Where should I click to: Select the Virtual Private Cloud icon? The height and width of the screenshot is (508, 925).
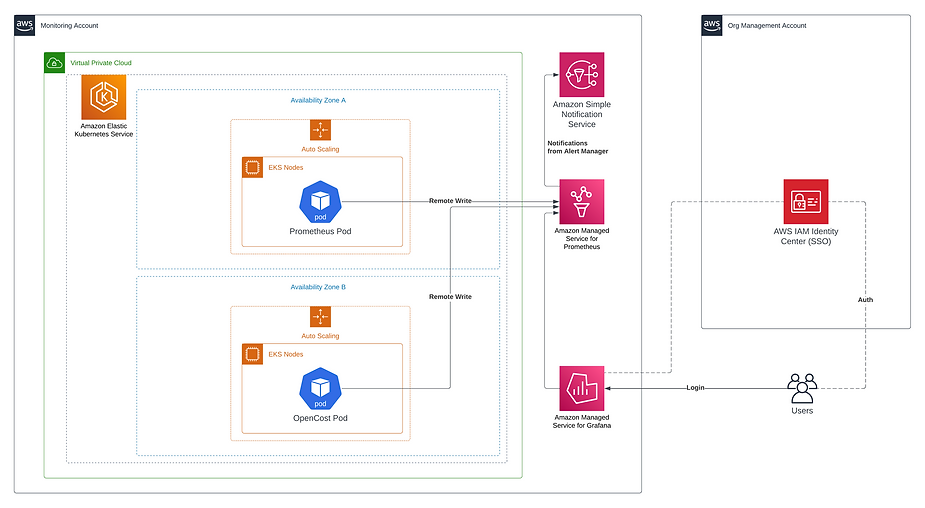54,63
